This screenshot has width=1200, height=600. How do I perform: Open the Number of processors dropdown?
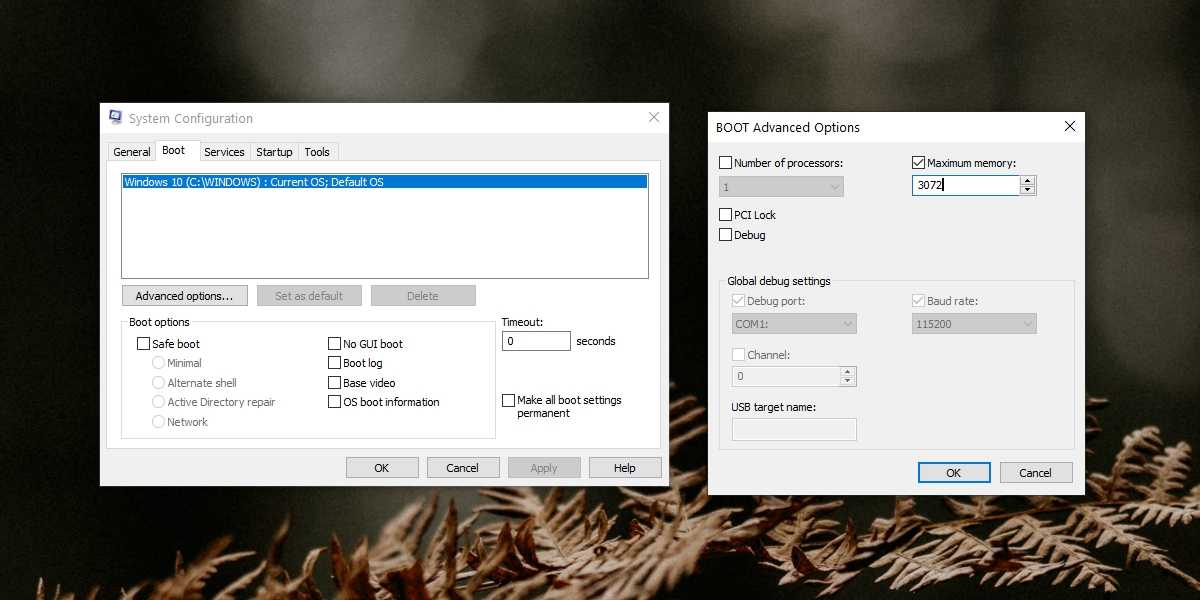point(782,187)
